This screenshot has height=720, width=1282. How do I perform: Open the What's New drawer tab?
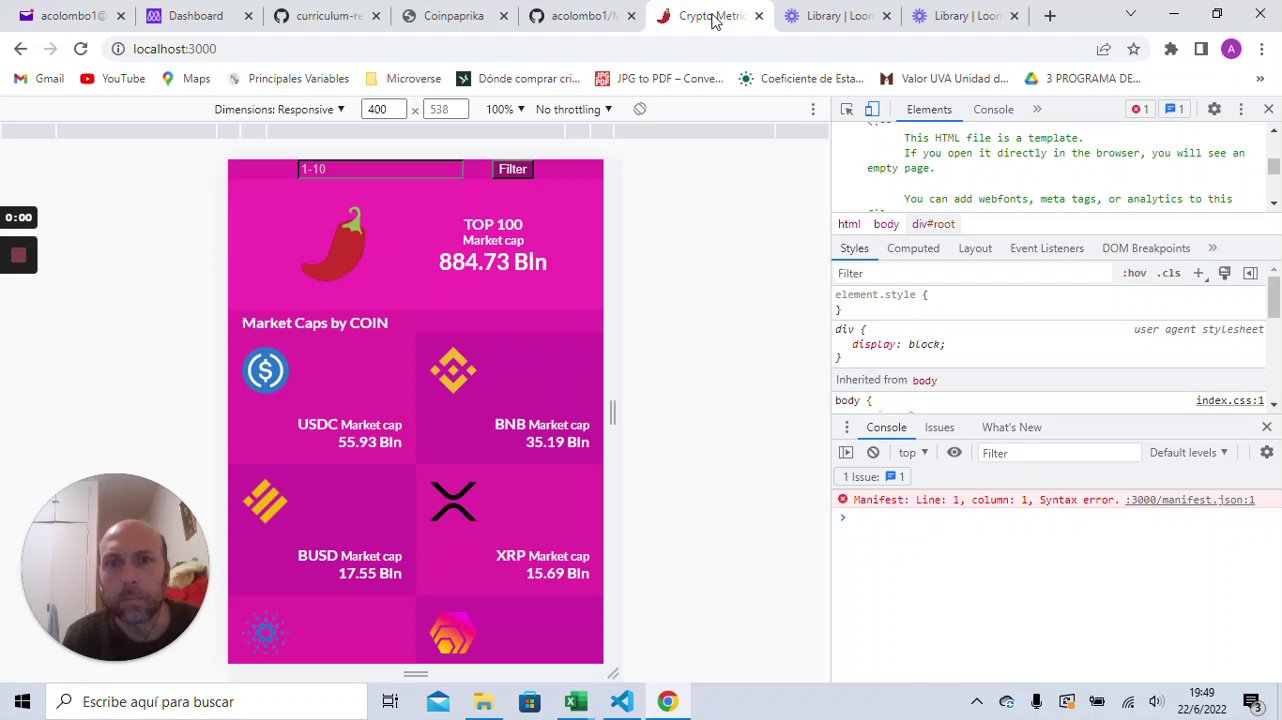pos(1011,427)
